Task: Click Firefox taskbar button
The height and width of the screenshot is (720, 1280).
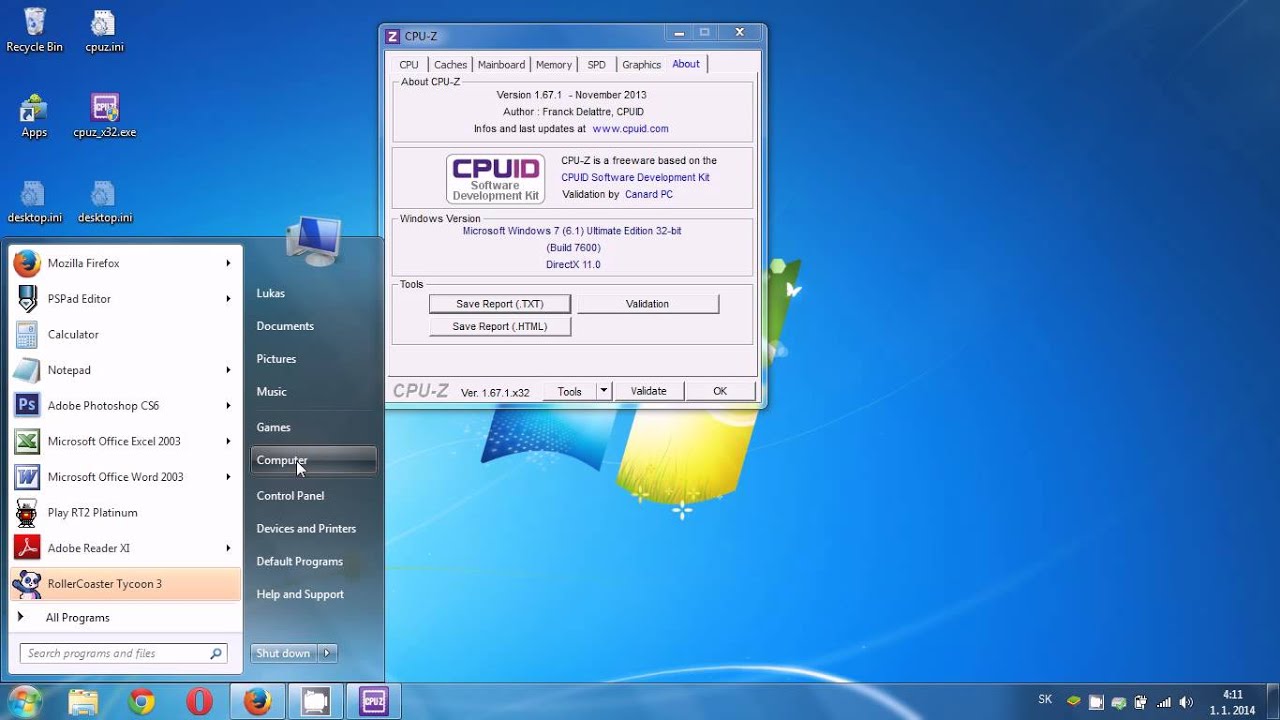Action: pos(257,702)
